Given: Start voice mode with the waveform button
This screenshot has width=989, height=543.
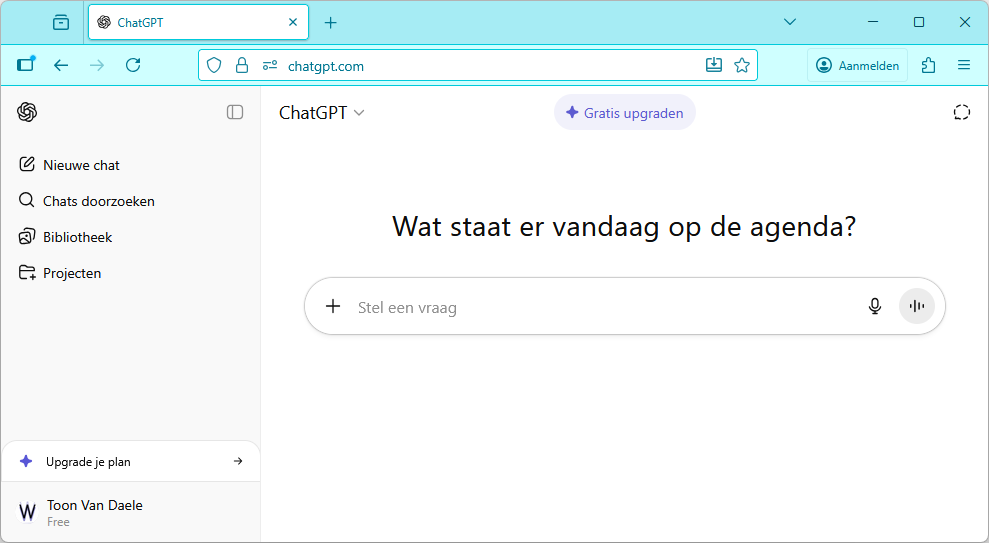Looking at the screenshot, I should click(x=916, y=307).
